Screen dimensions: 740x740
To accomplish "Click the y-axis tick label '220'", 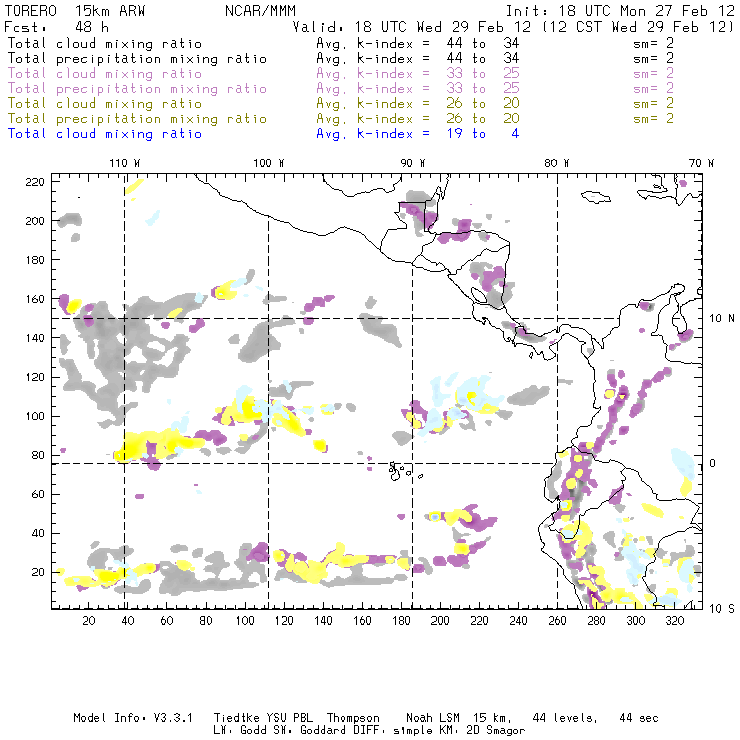I will point(35,182).
